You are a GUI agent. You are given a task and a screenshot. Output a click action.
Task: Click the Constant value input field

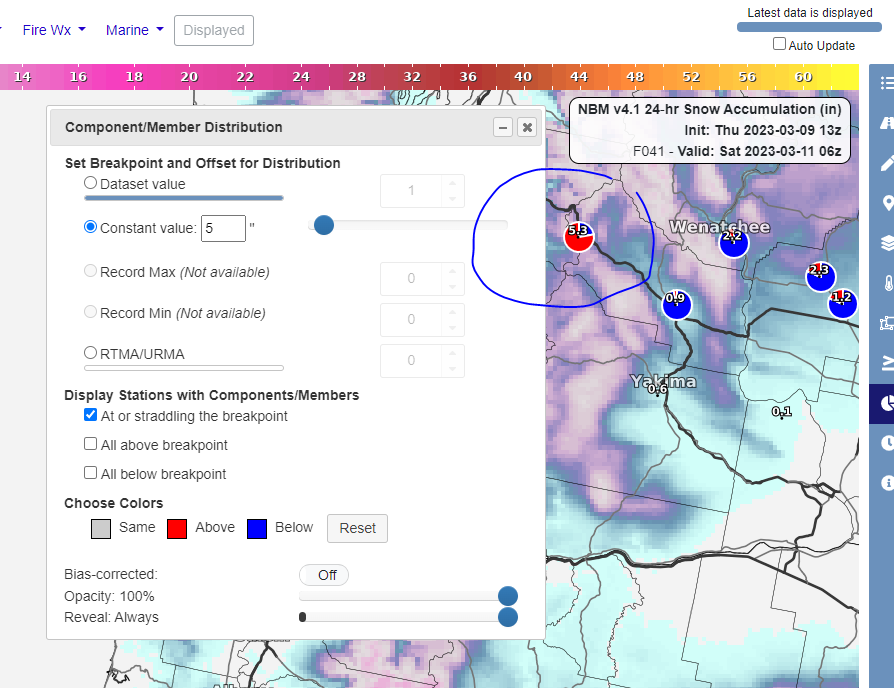point(223,228)
